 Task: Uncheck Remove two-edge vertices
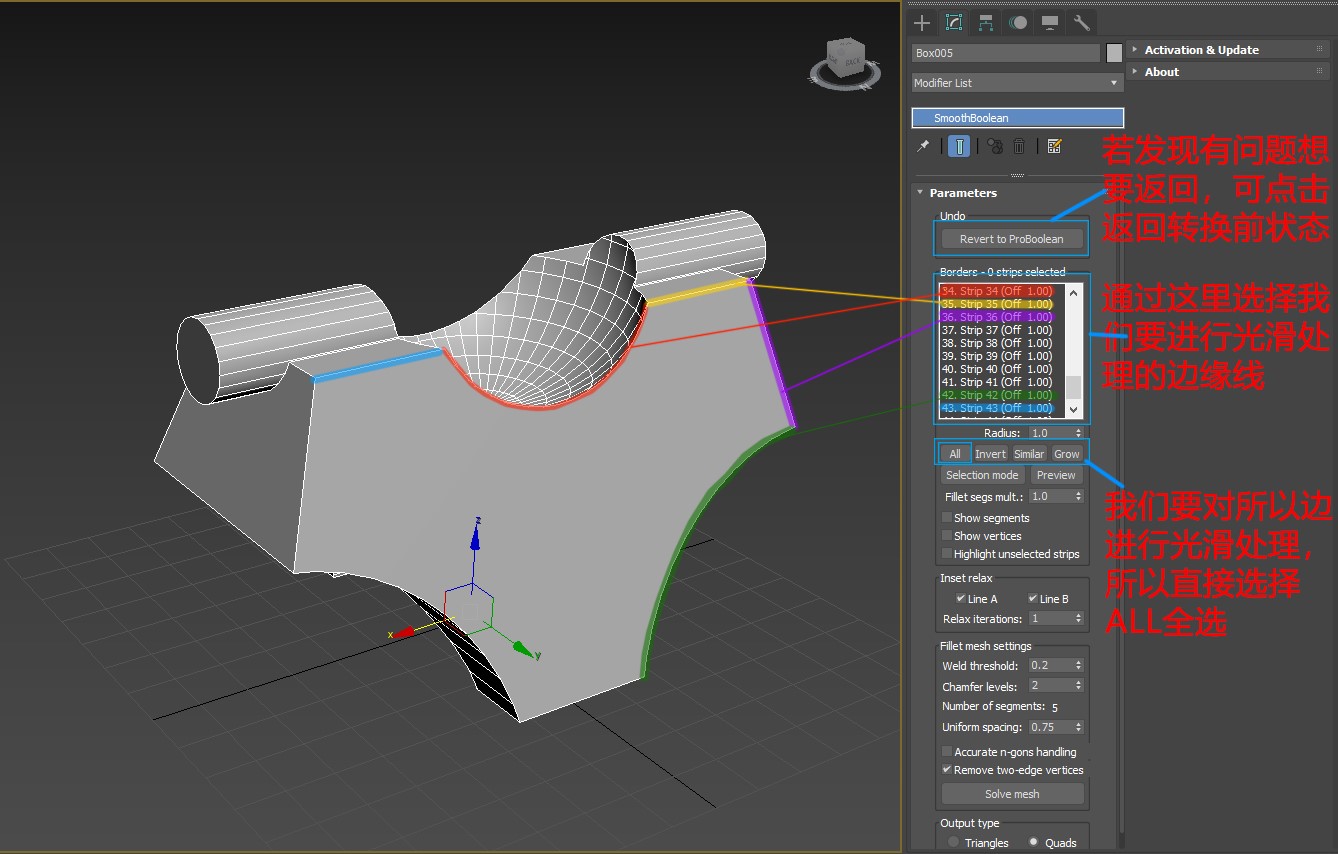point(947,770)
